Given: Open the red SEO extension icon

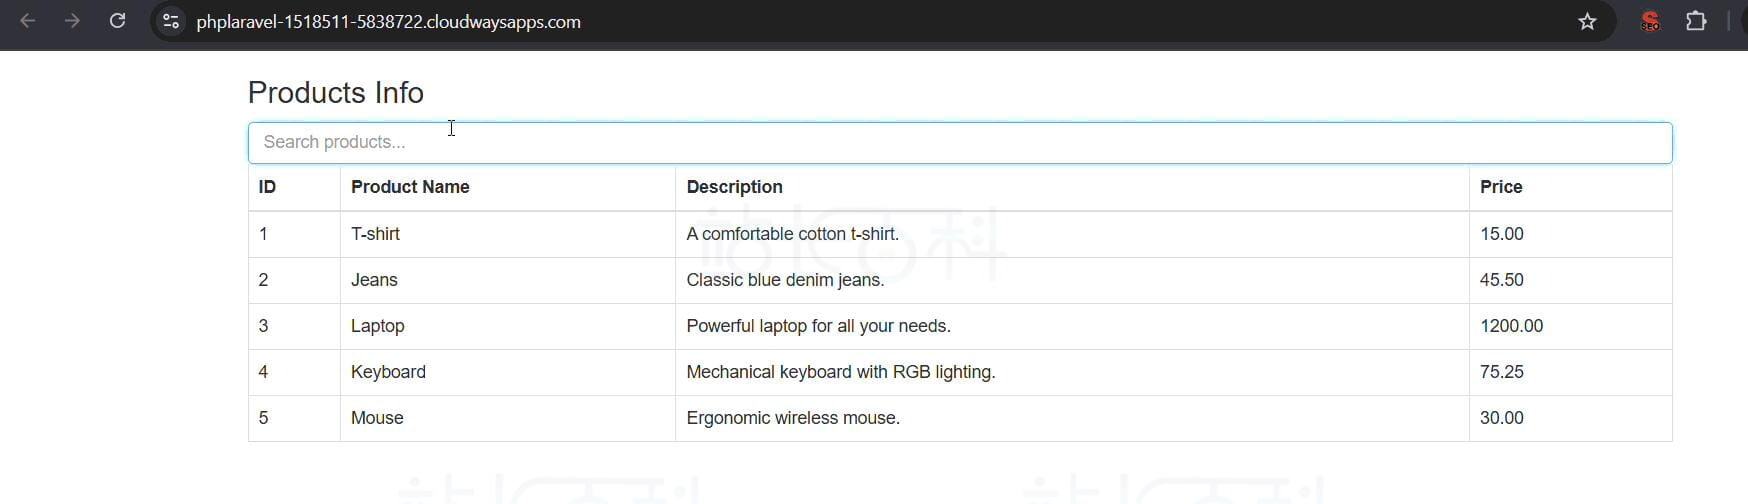Looking at the screenshot, I should pos(1650,21).
